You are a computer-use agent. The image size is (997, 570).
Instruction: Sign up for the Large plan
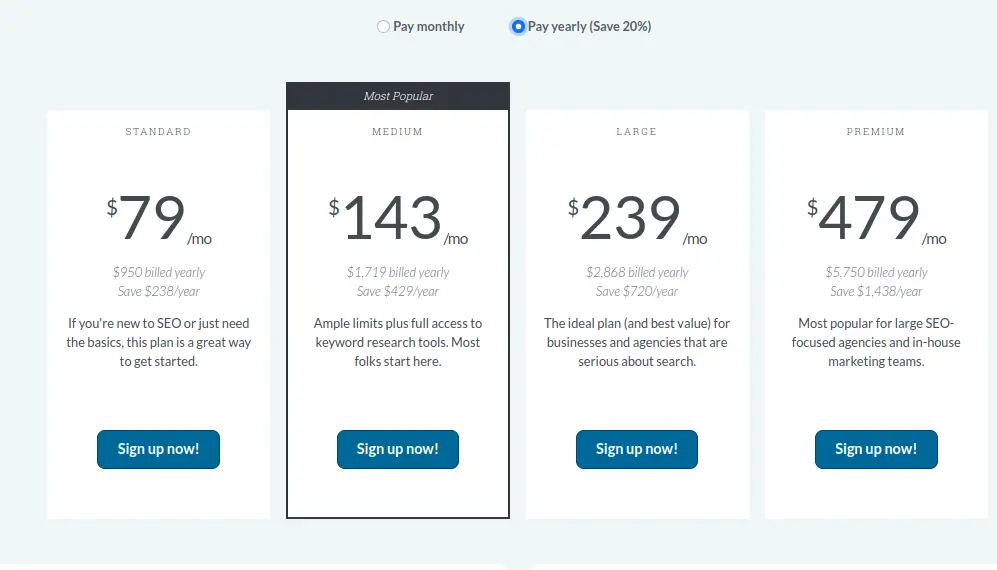click(x=636, y=449)
